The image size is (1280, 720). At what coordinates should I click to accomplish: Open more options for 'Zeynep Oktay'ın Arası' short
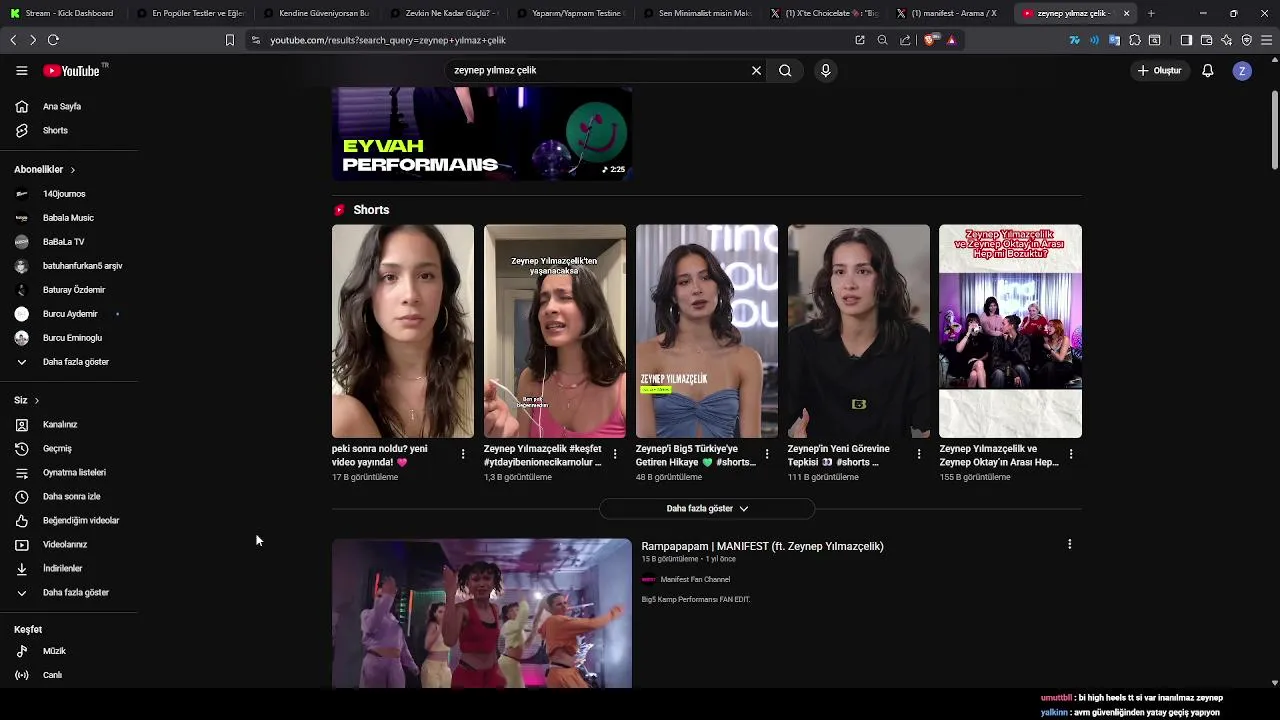(1071, 454)
